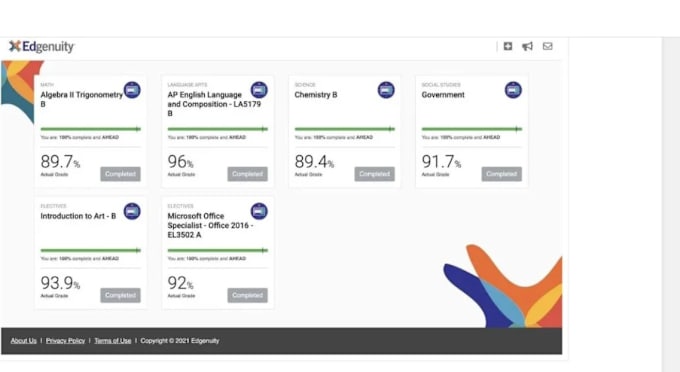
Task: Click the Introduction to Art progress bar
Action: tap(91, 250)
